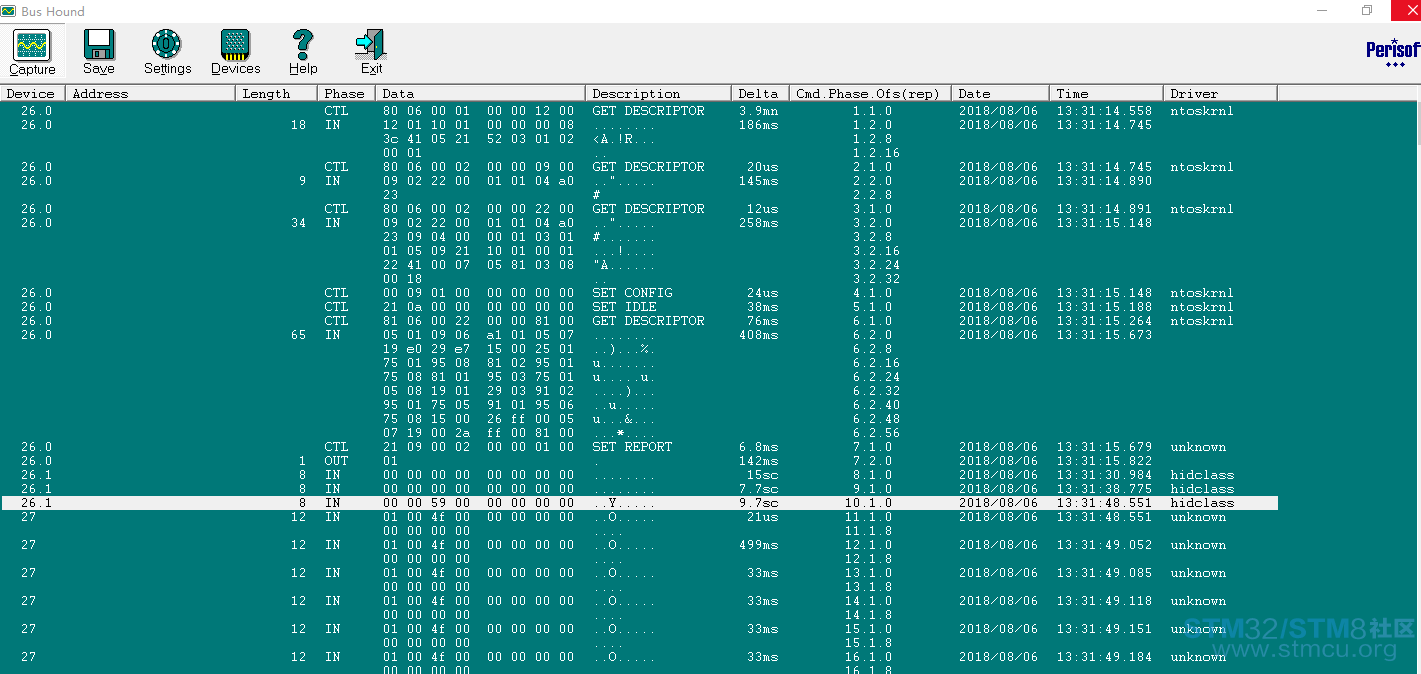Click the Save floppy disk icon
The height and width of the screenshot is (674, 1421).
[x=99, y=45]
